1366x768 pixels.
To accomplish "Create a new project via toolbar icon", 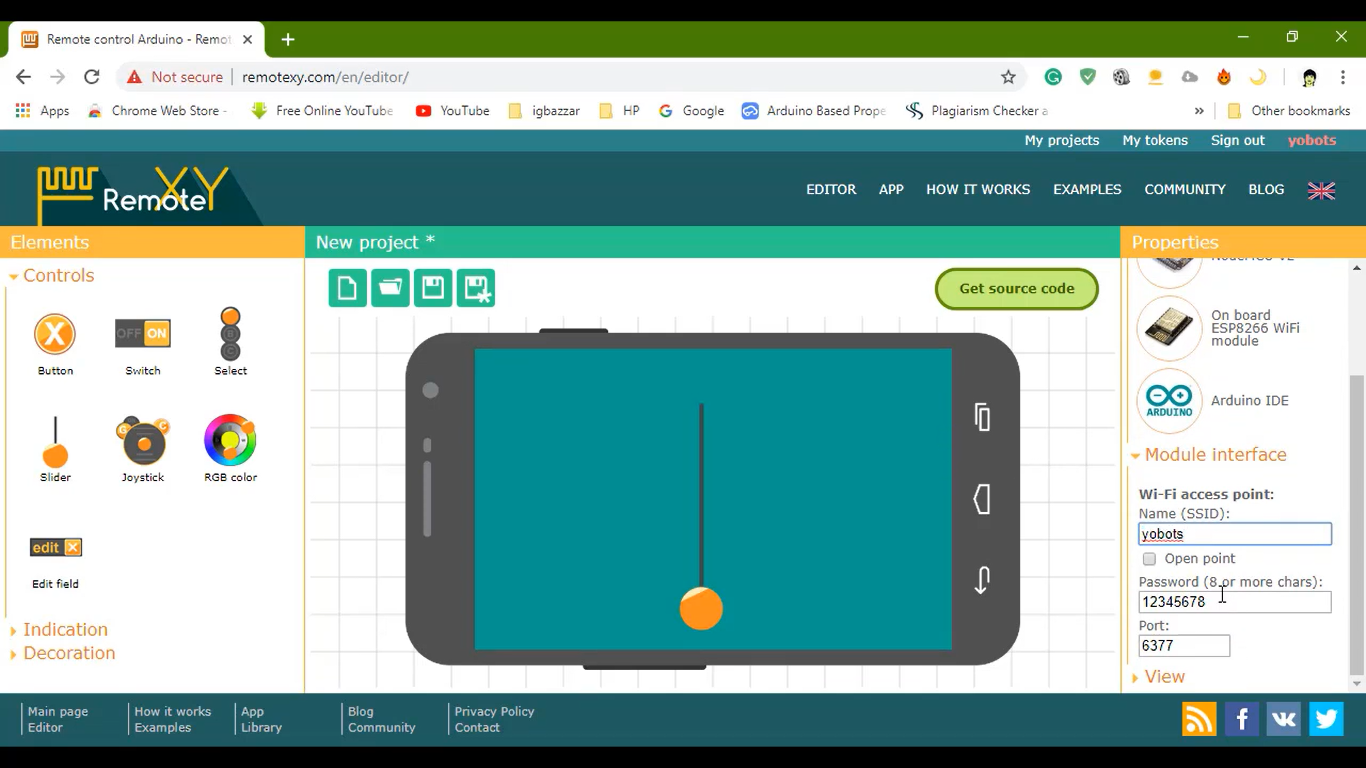I will click(x=347, y=287).
